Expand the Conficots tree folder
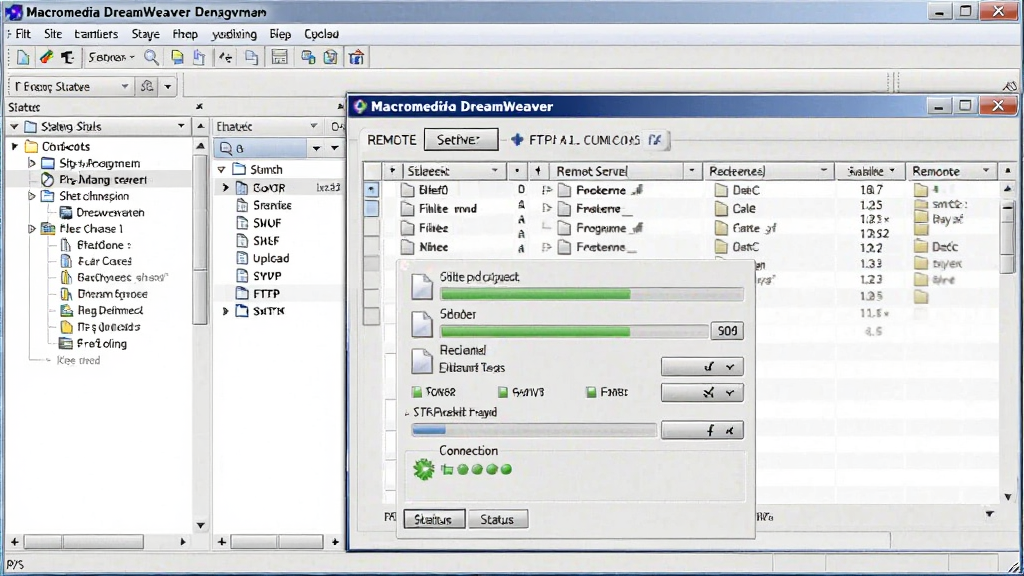The width and height of the screenshot is (1024, 576). [x=15, y=146]
